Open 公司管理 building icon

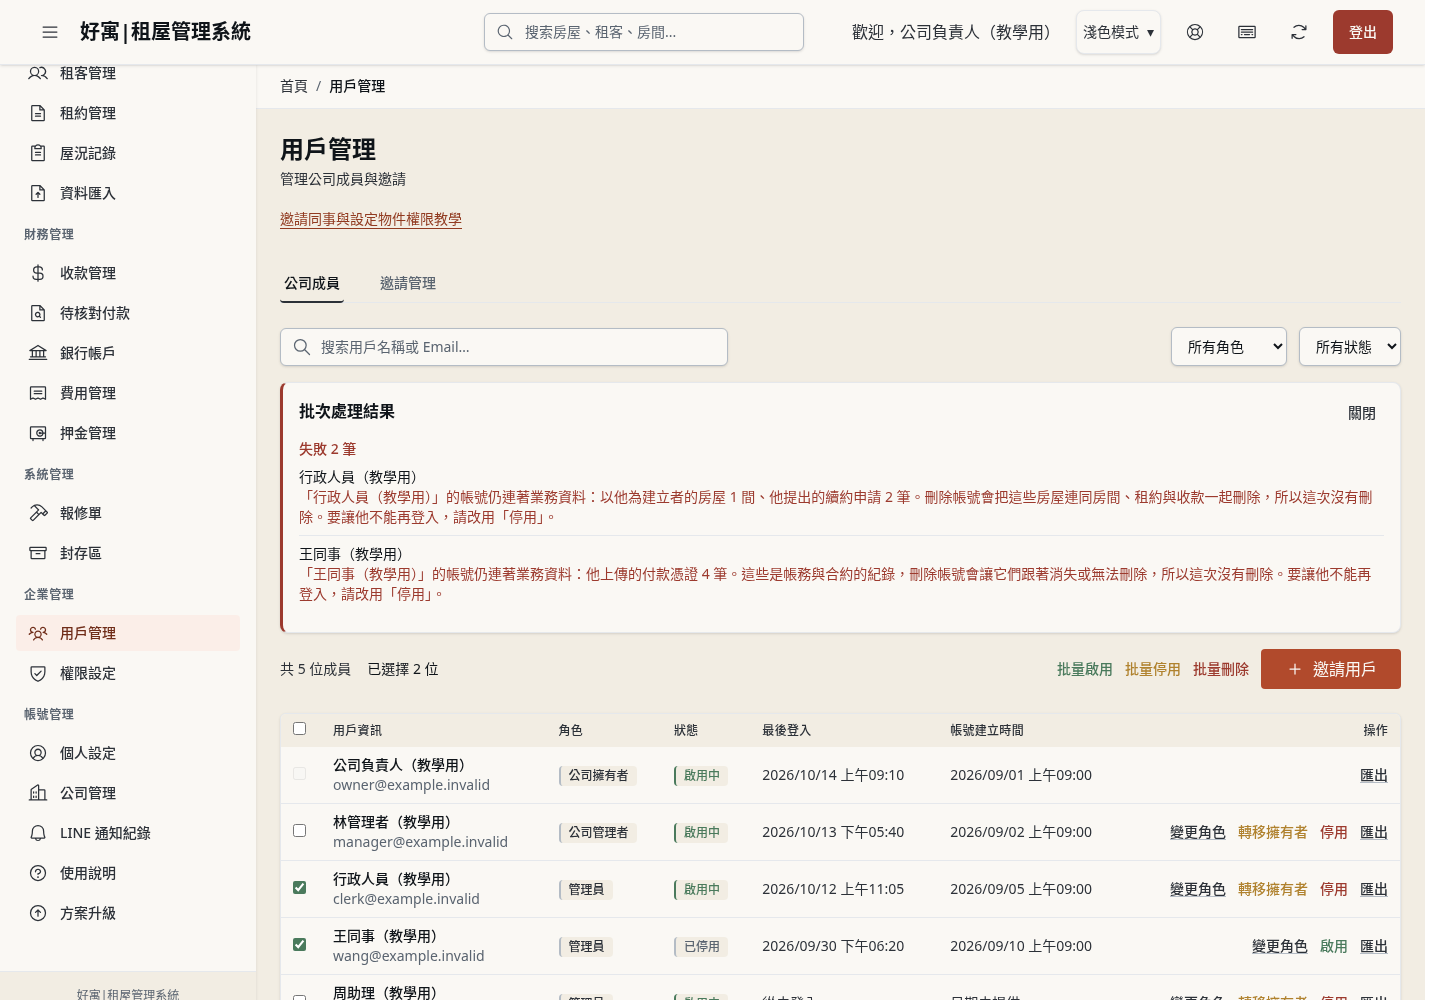coord(38,793)
